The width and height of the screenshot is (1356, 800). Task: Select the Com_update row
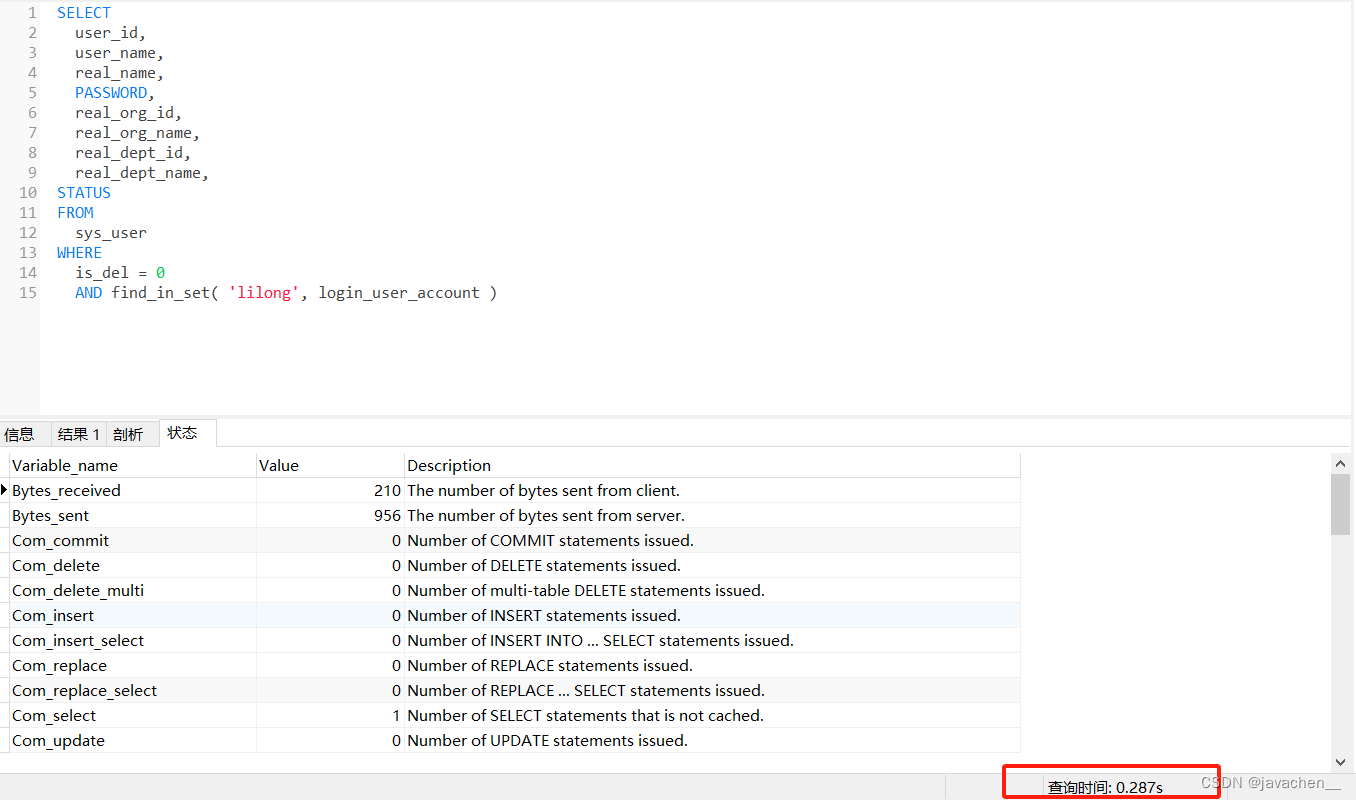(x=58, y=740)
